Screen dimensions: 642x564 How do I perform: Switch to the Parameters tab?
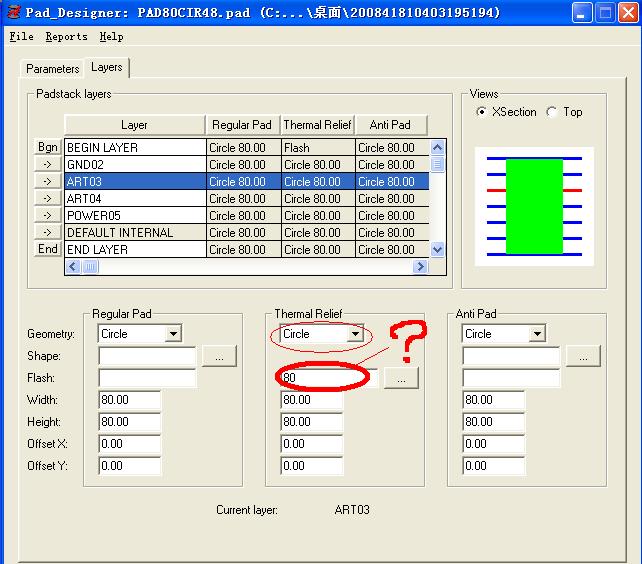(52, 68)
